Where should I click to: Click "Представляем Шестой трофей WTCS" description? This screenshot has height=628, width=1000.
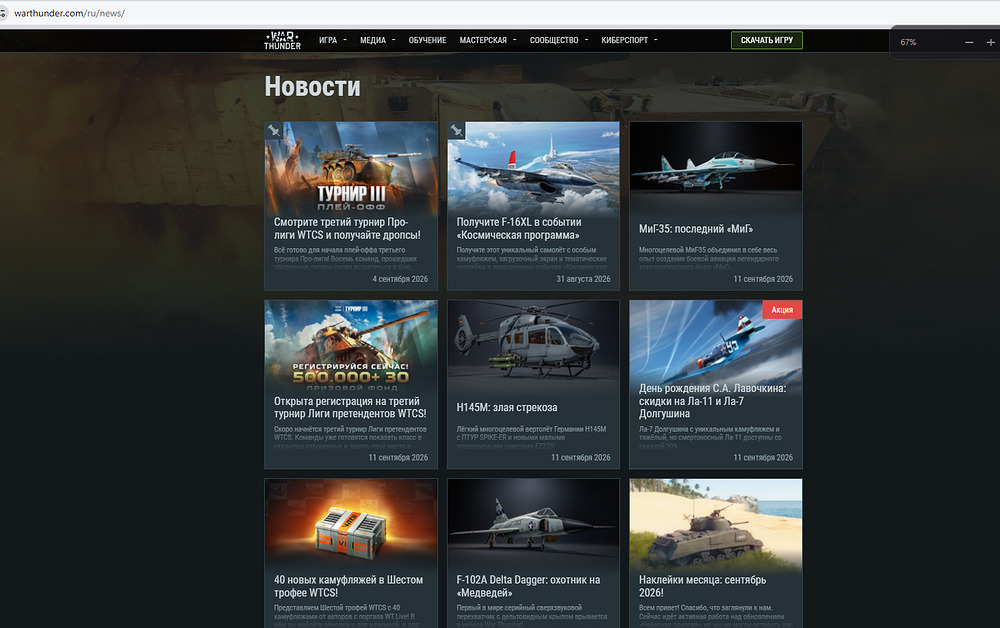344,615
